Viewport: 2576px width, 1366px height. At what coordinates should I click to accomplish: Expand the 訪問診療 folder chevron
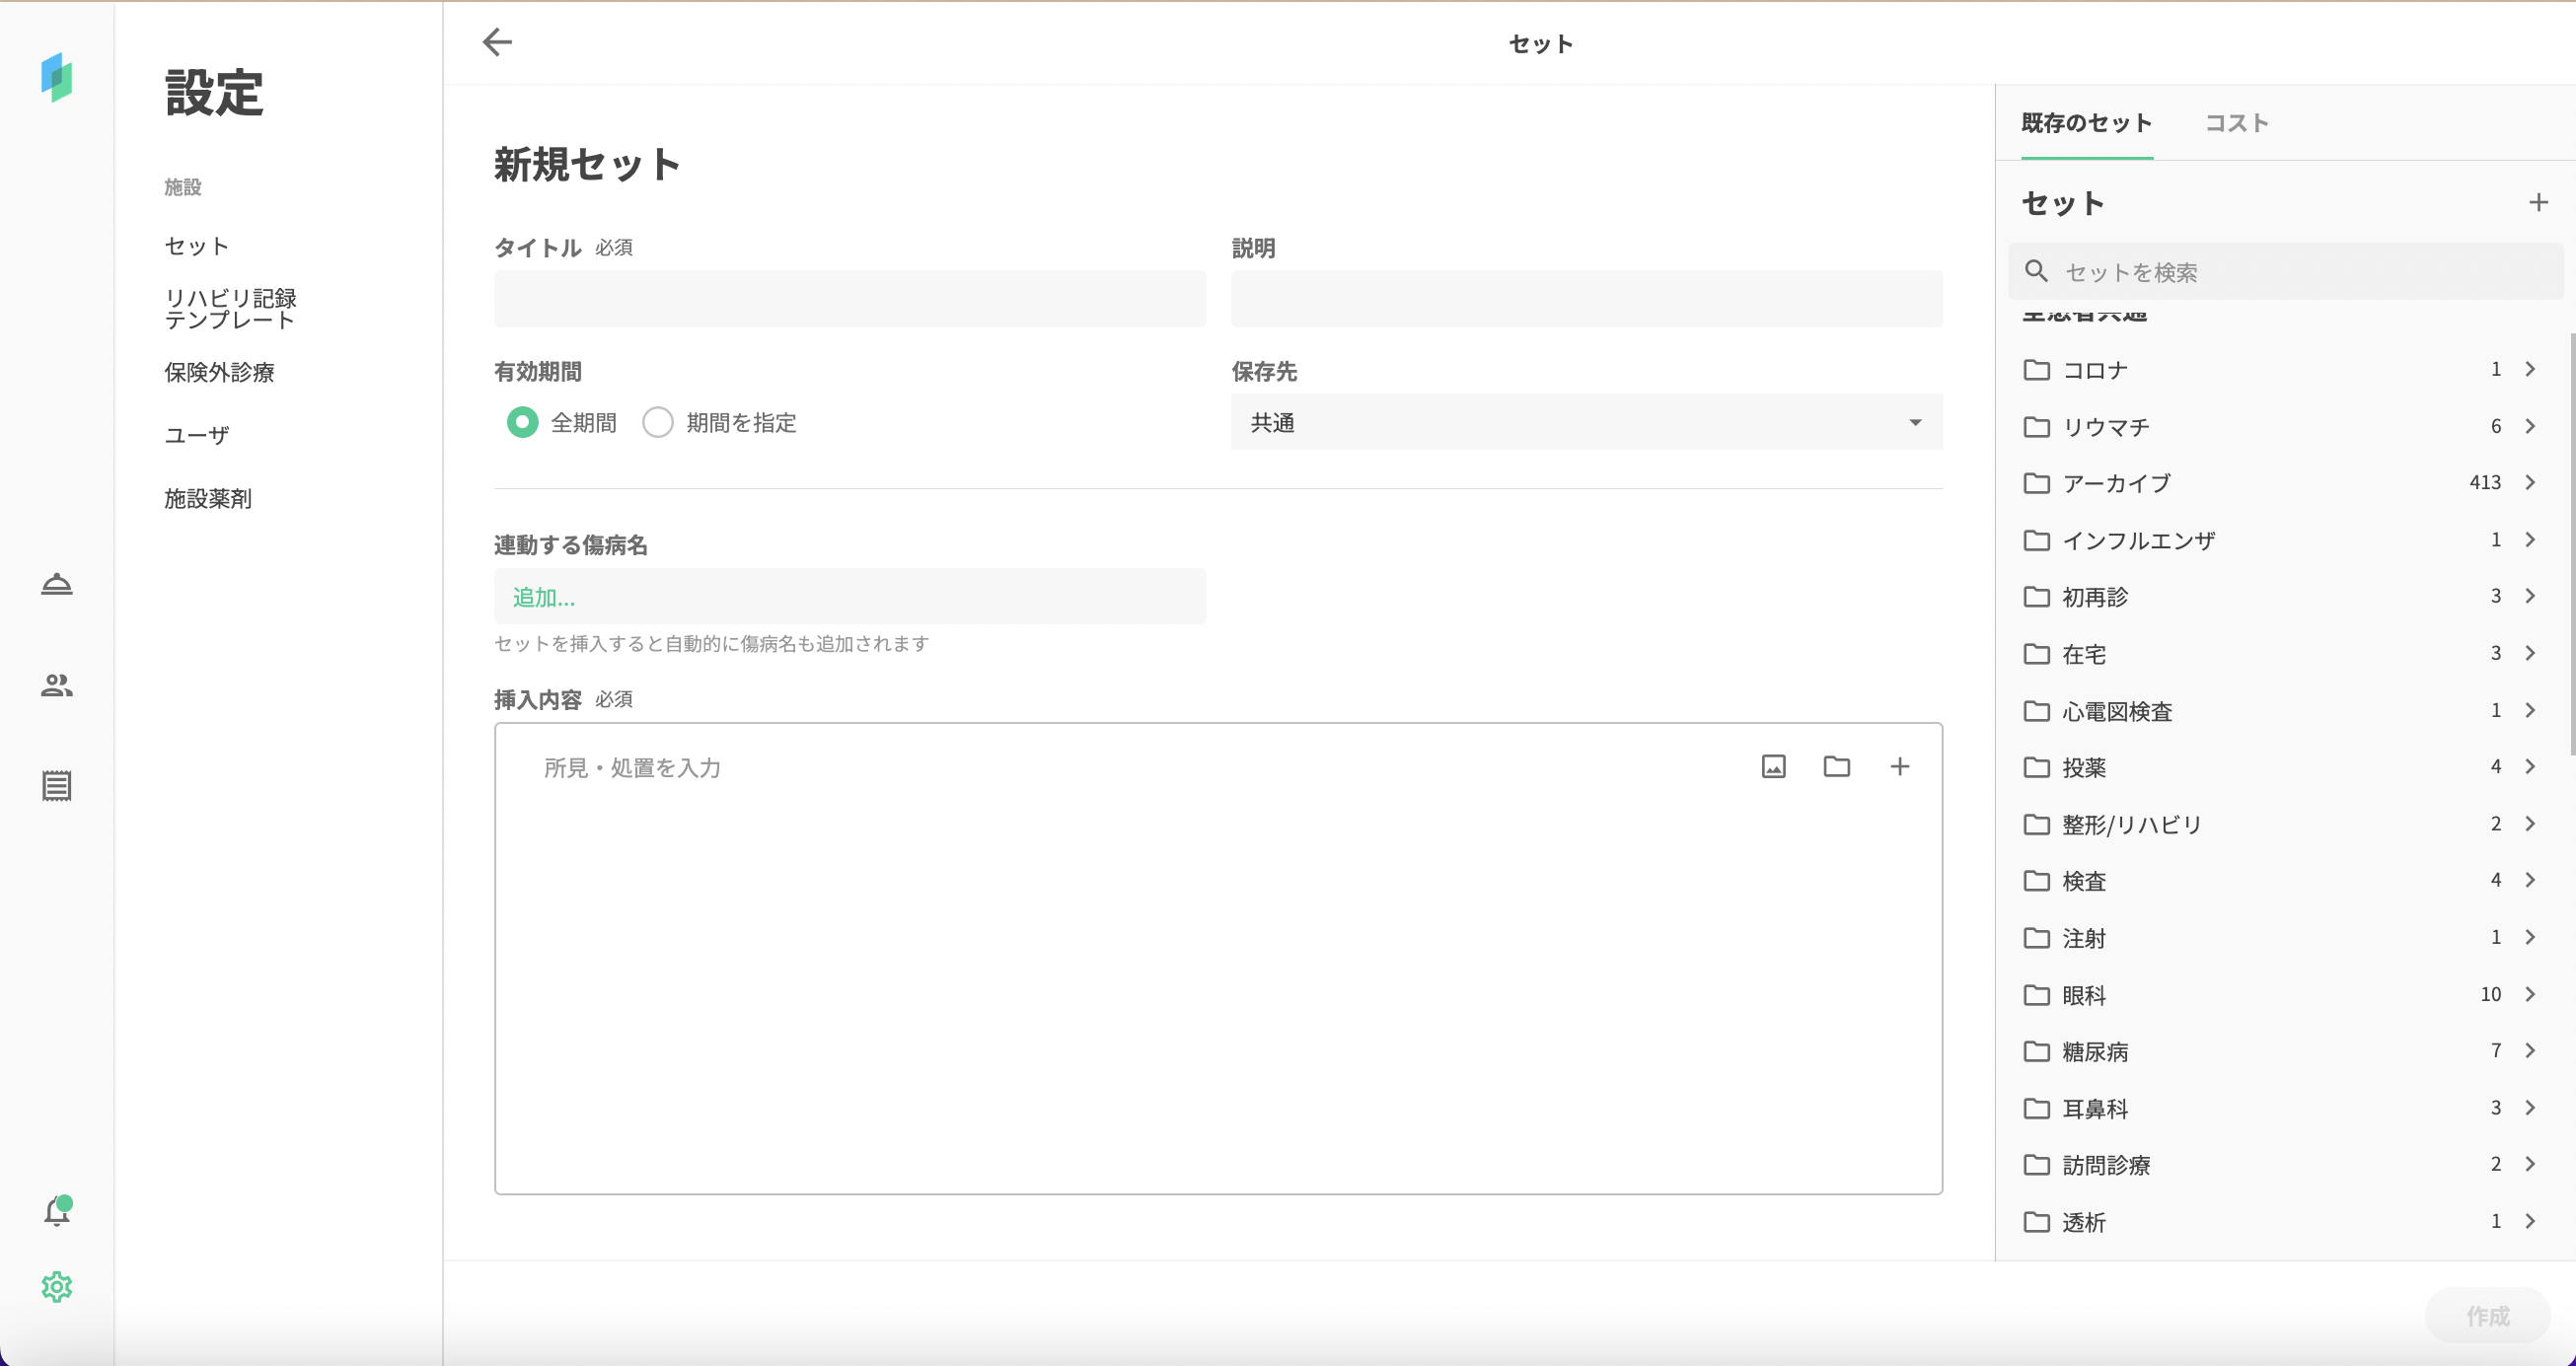2530,1164
